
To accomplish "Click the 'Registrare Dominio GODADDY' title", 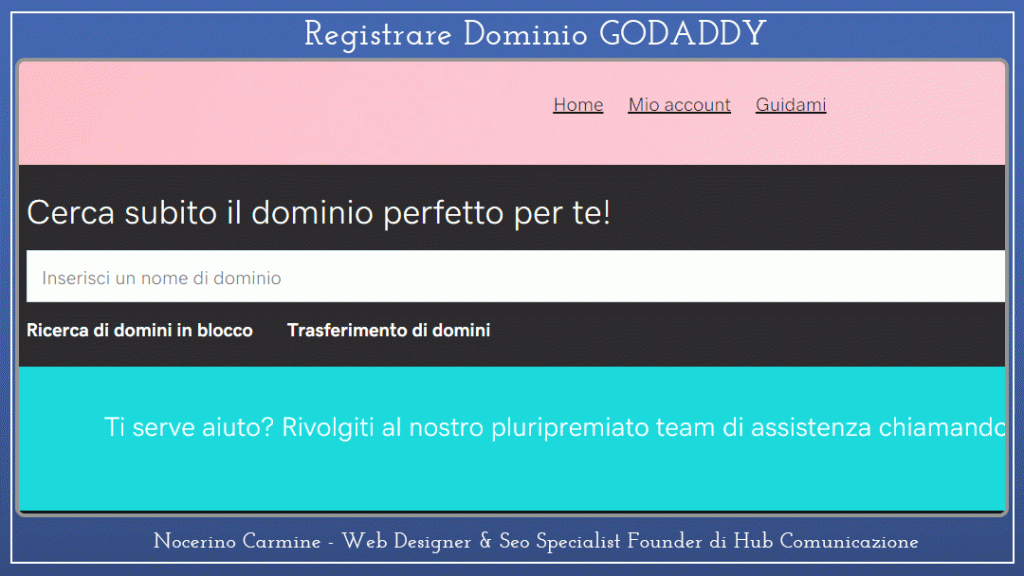I will [535, 34].
